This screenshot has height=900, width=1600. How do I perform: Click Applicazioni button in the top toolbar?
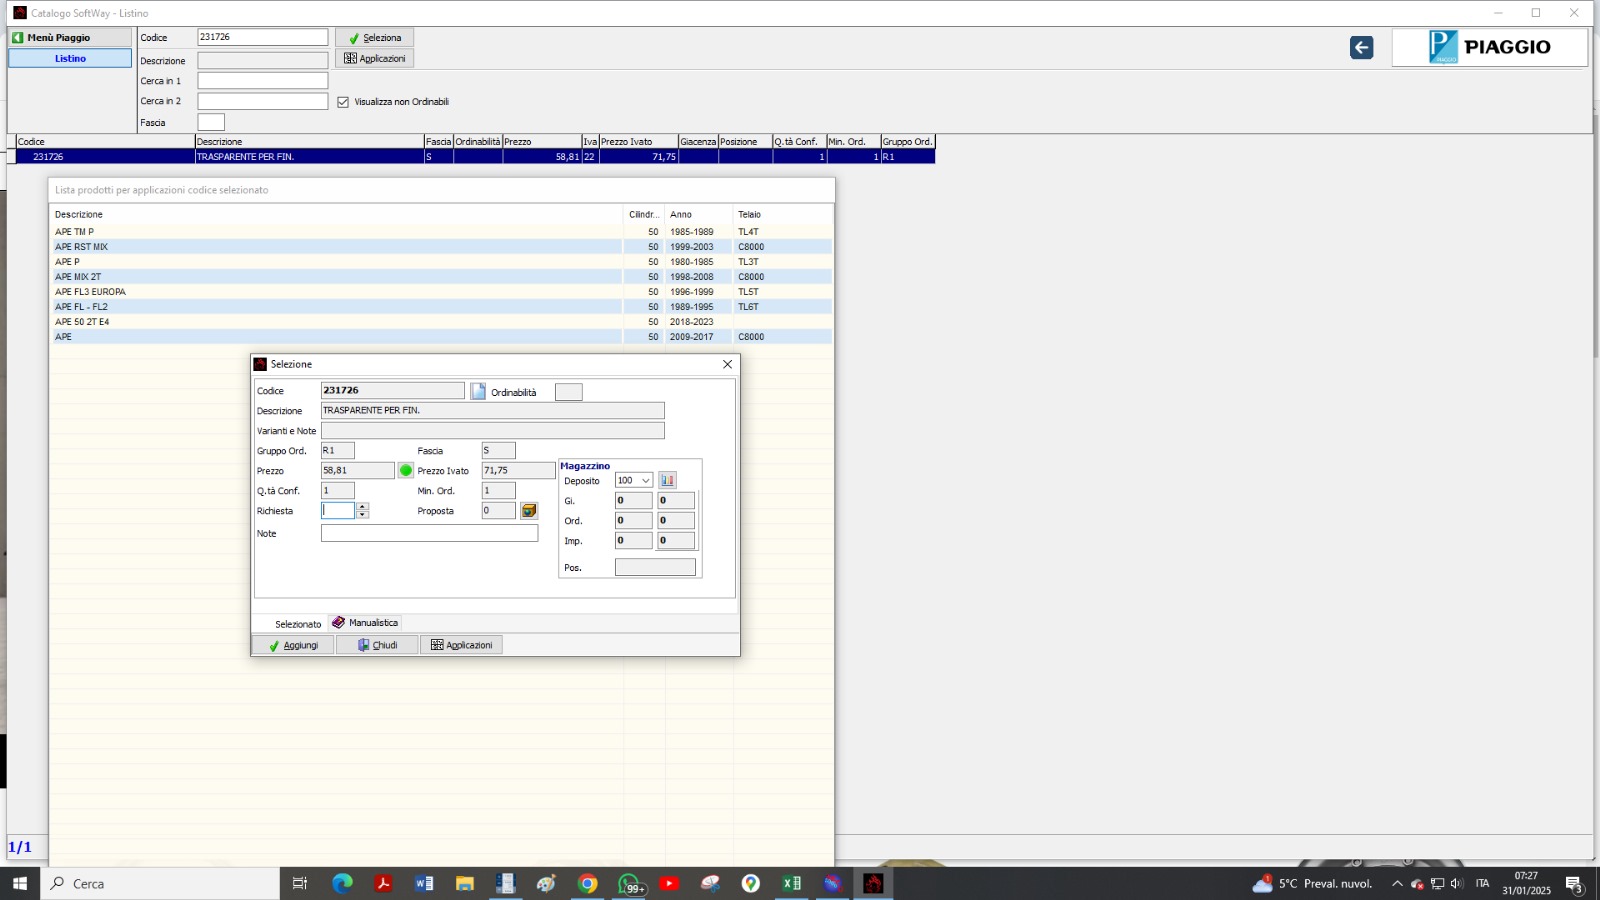pos(375,59)
